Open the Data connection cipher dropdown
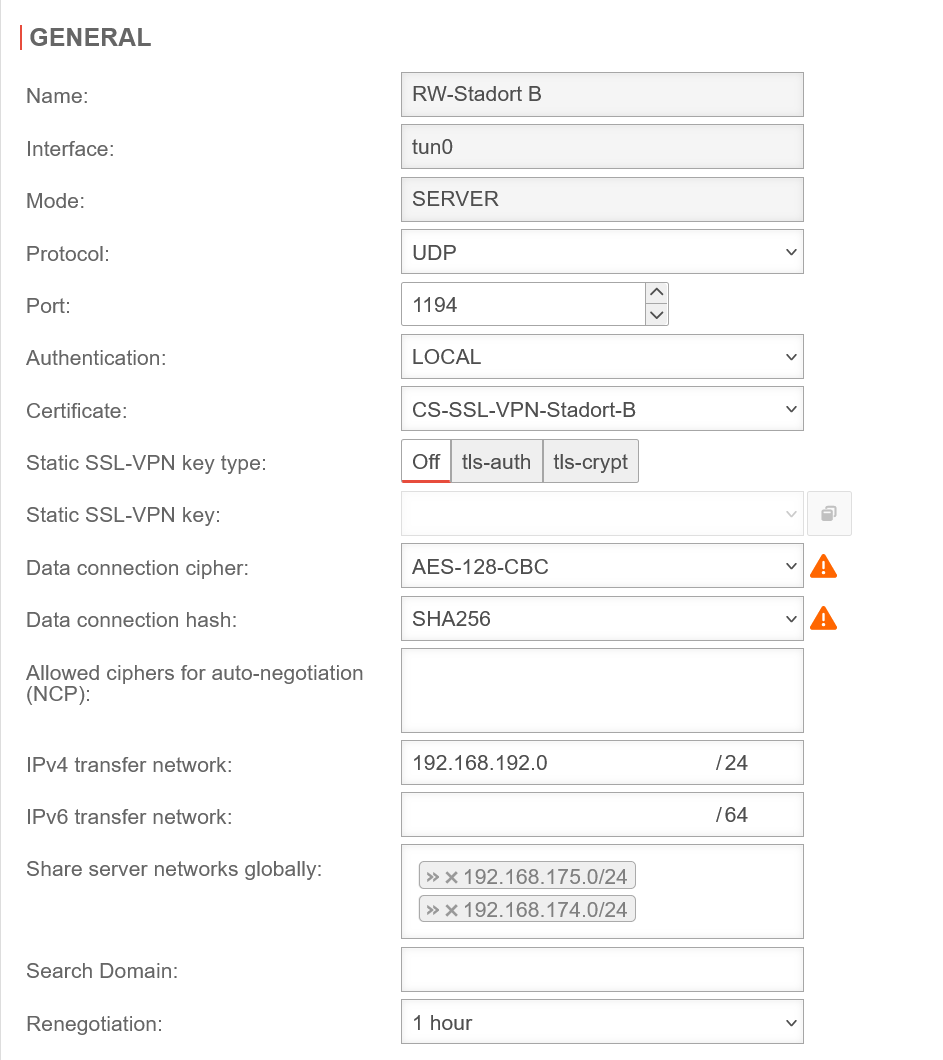 602,567
